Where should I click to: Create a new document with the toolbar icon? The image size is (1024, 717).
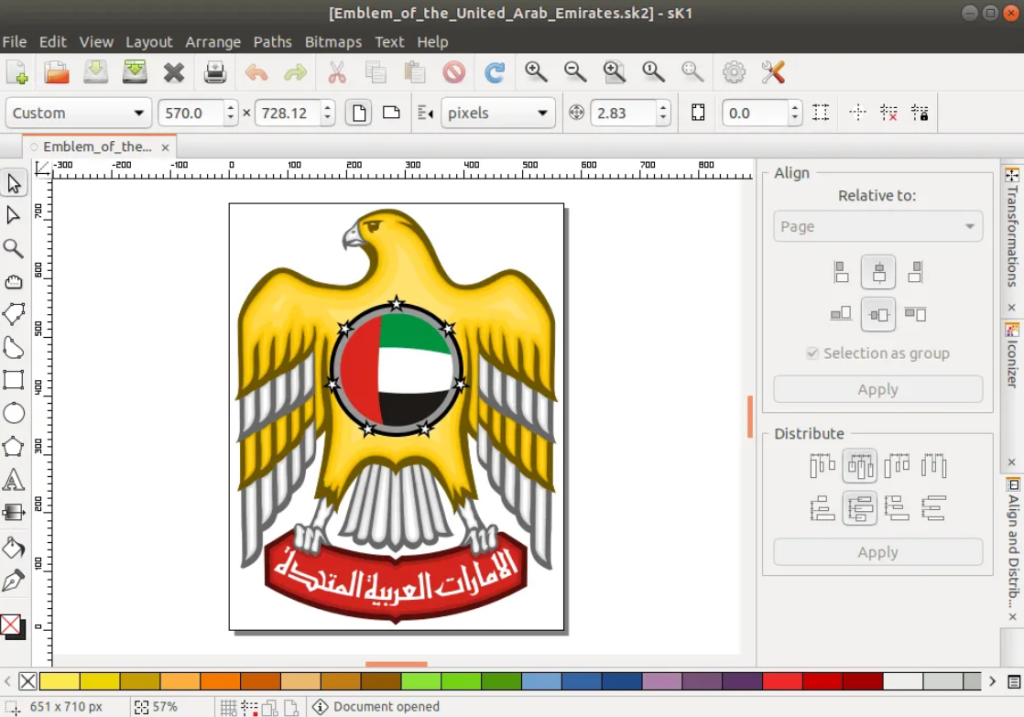point(17,72)
